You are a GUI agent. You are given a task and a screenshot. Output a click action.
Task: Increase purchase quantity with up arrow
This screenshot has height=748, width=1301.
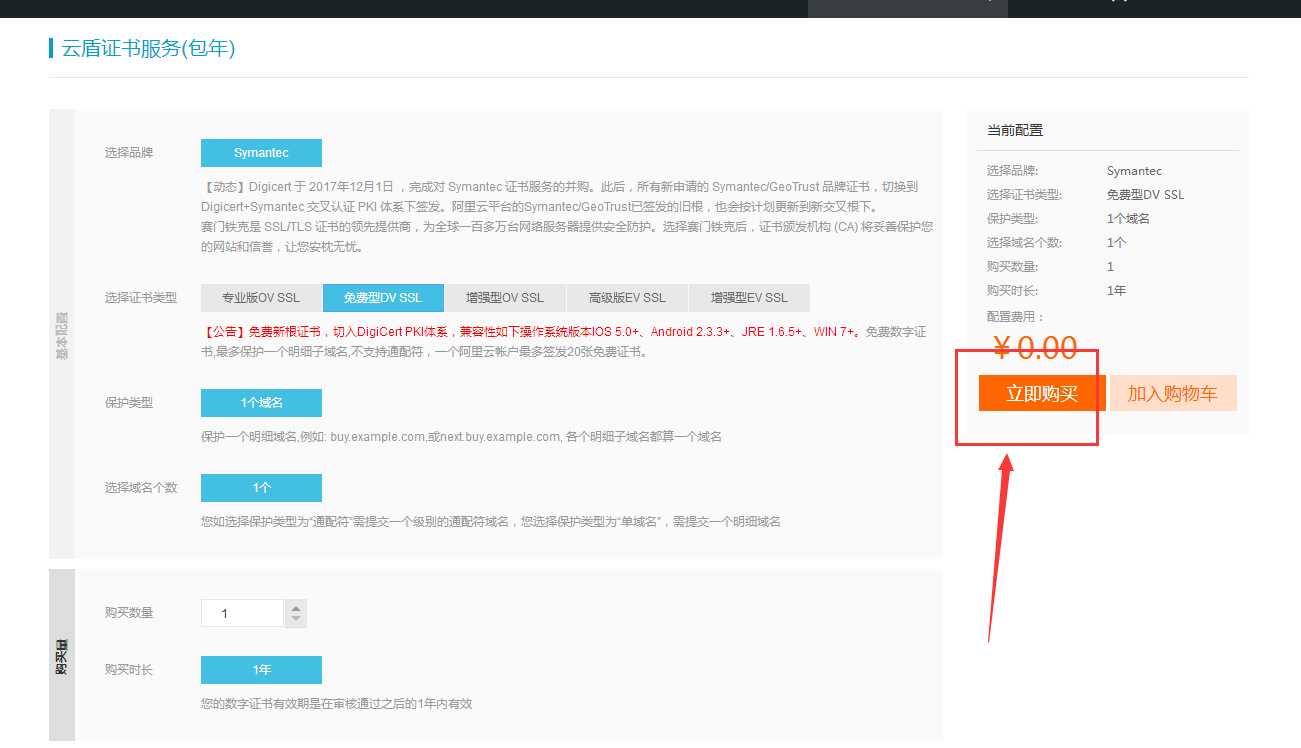(295, 607)
